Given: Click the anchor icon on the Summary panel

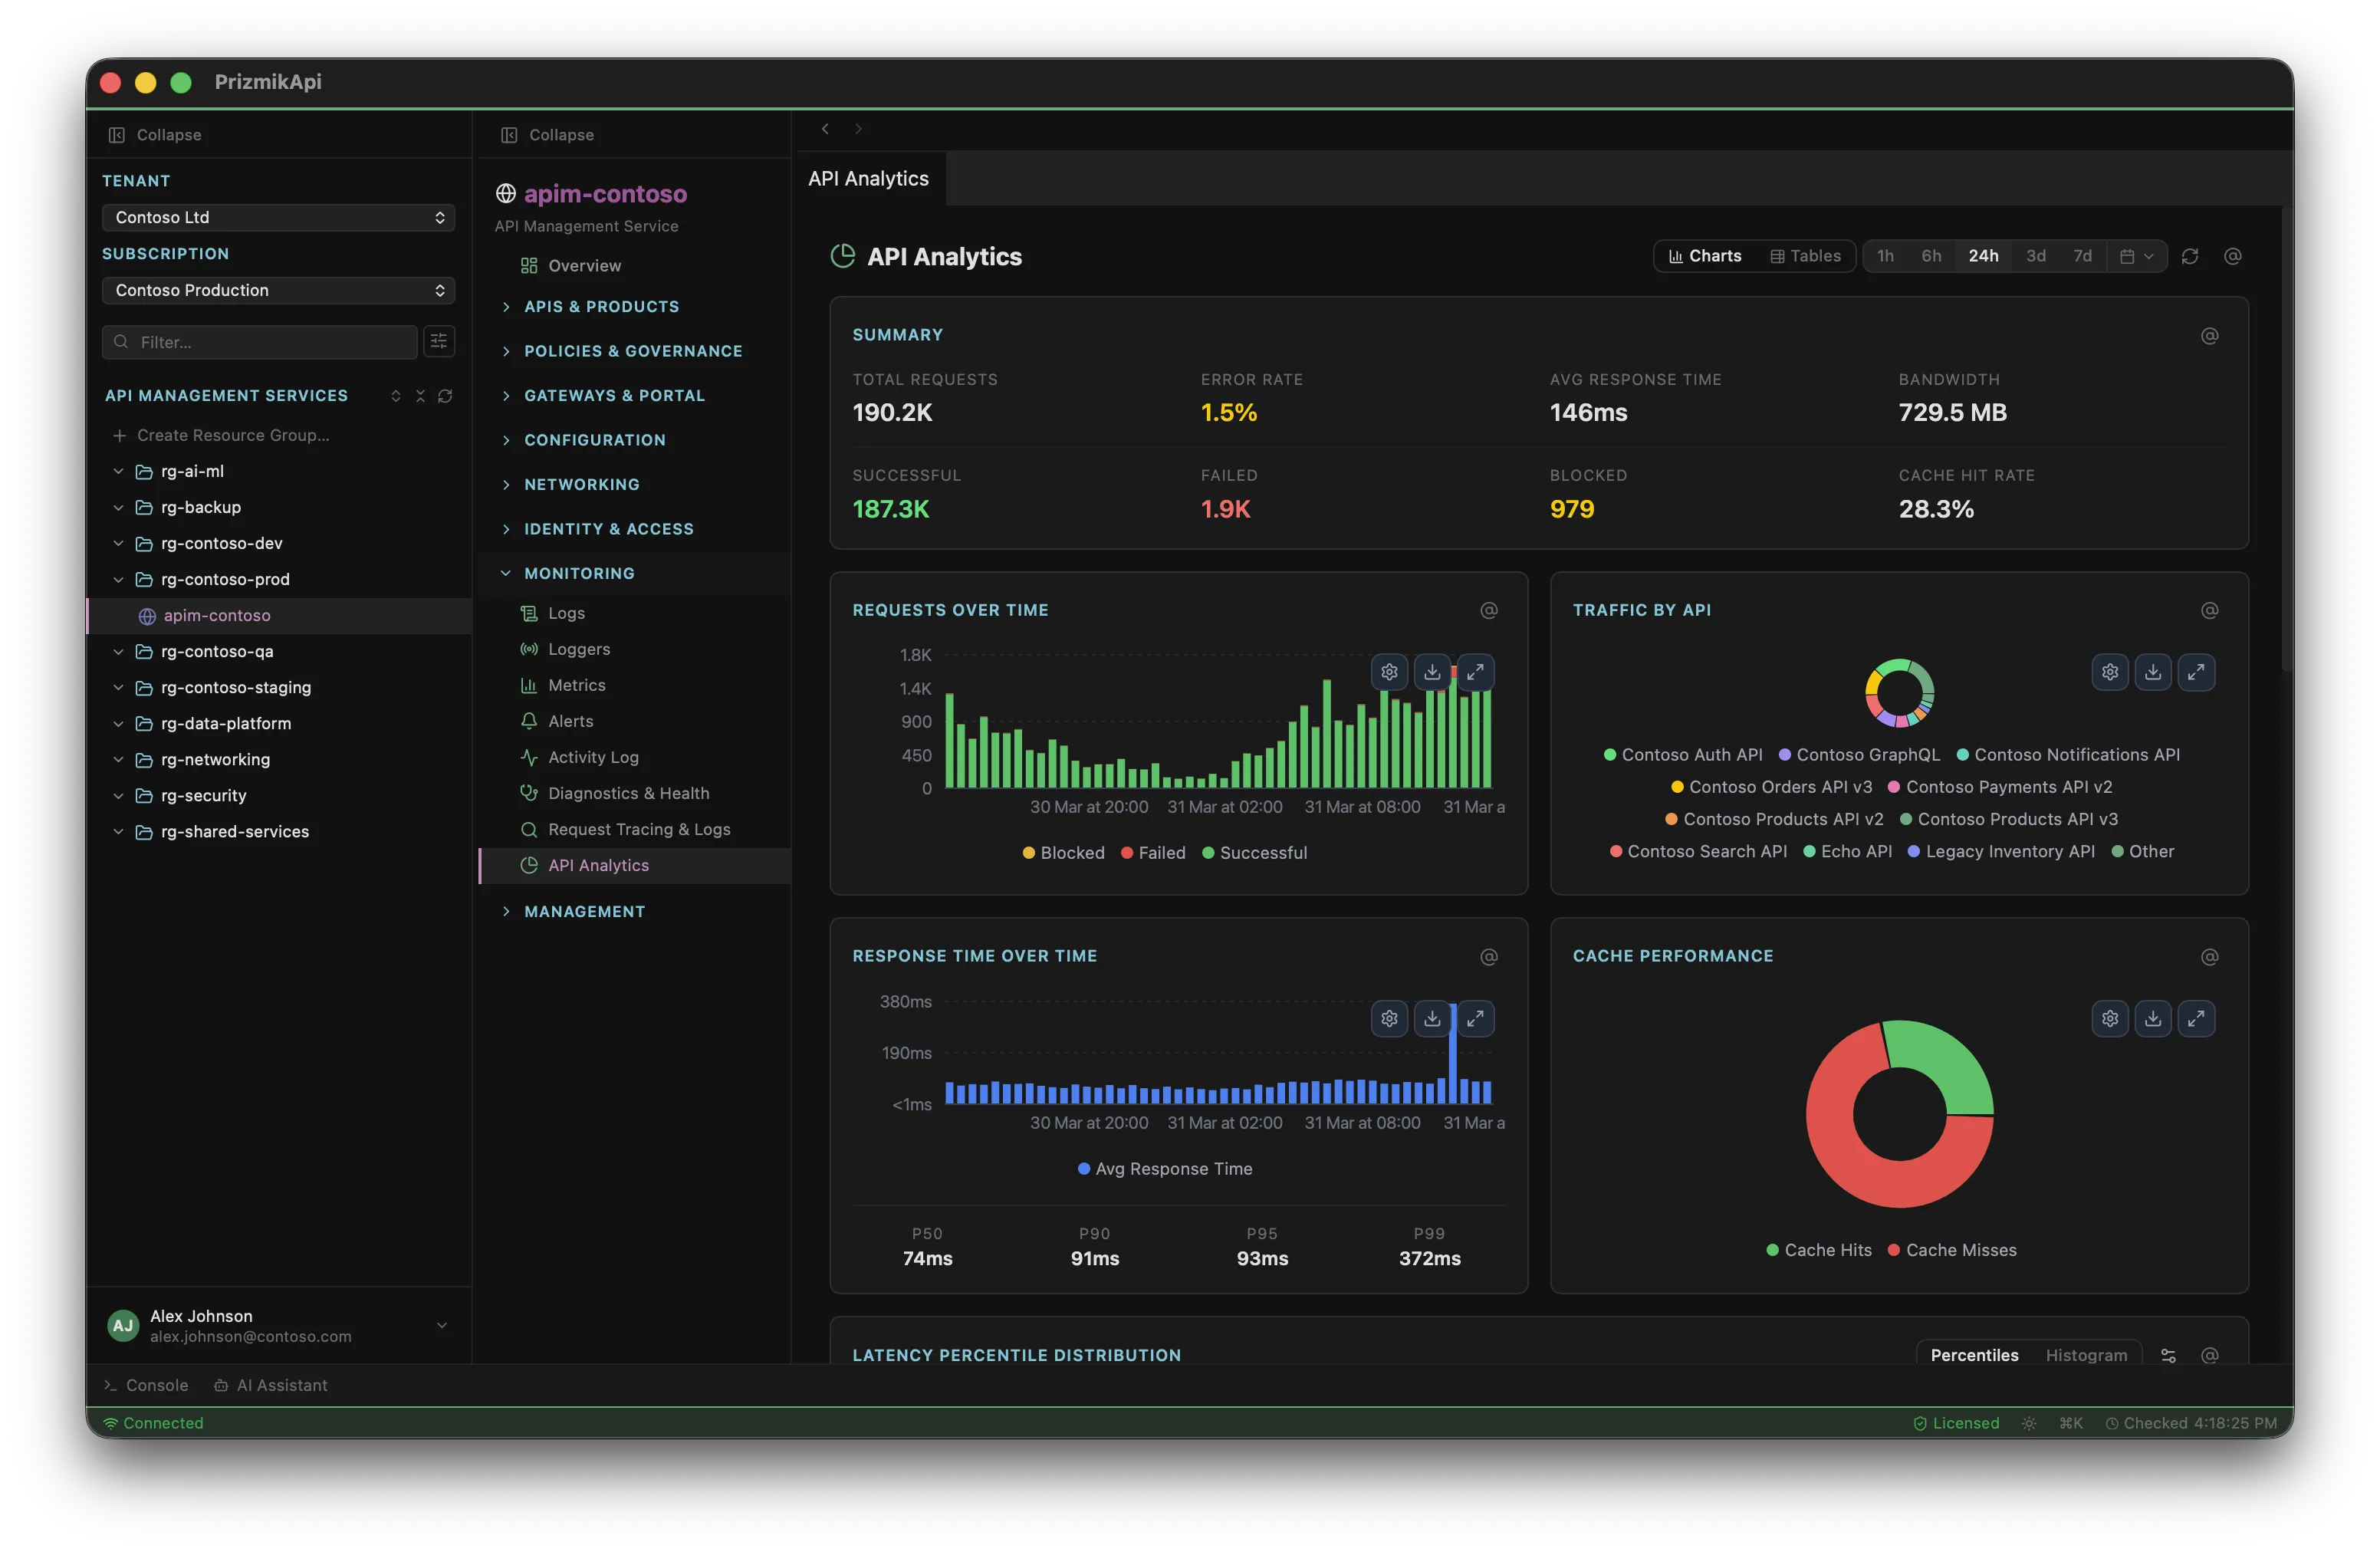Looking at the screenshot, I should [x=2210, y=336].
